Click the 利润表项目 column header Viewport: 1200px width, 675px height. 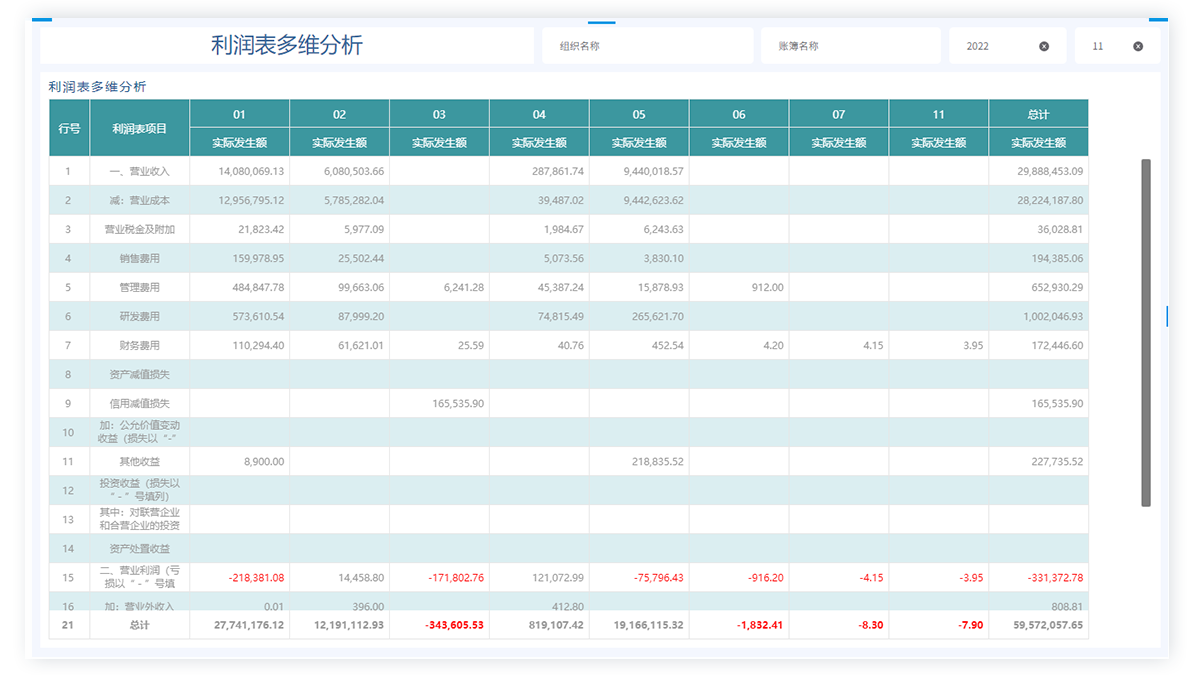[x=139, y=128]
